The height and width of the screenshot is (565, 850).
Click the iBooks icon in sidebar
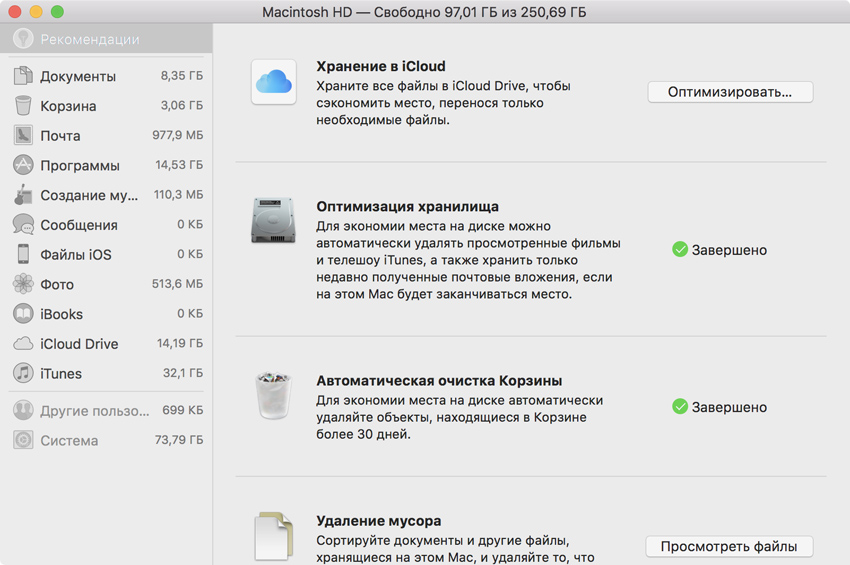click(x=23, y=314)
